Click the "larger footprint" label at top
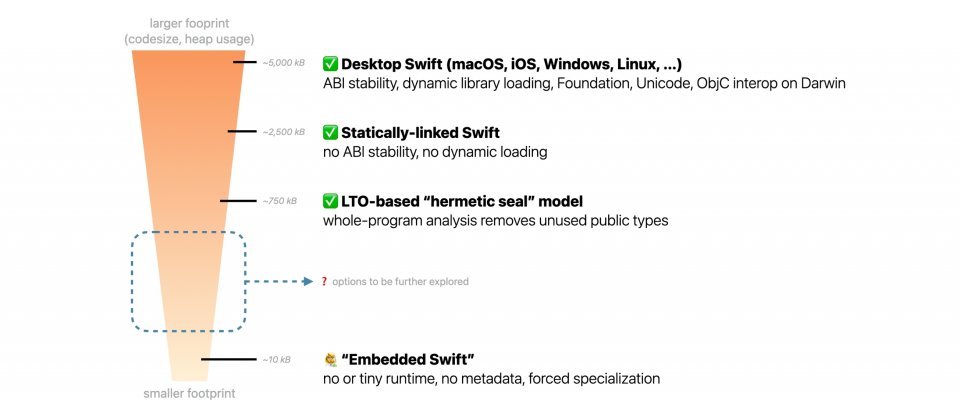The height and width of the screenshot is (420, 960). [x=187, y=23]
